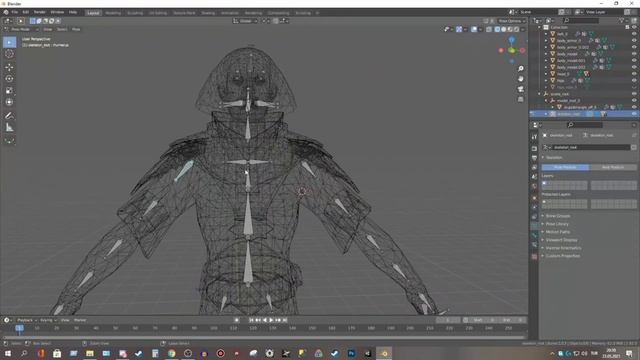The height and width of the screenshot is (360, 640).
Task: Open the Edit menu
Action: point(26,12)
